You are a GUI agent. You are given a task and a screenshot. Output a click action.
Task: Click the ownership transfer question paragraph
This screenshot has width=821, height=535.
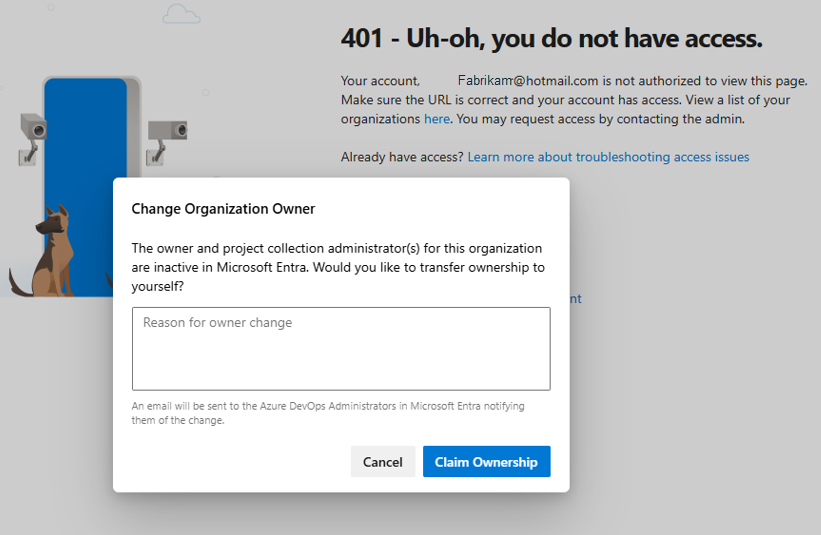[x=338, y=267]
